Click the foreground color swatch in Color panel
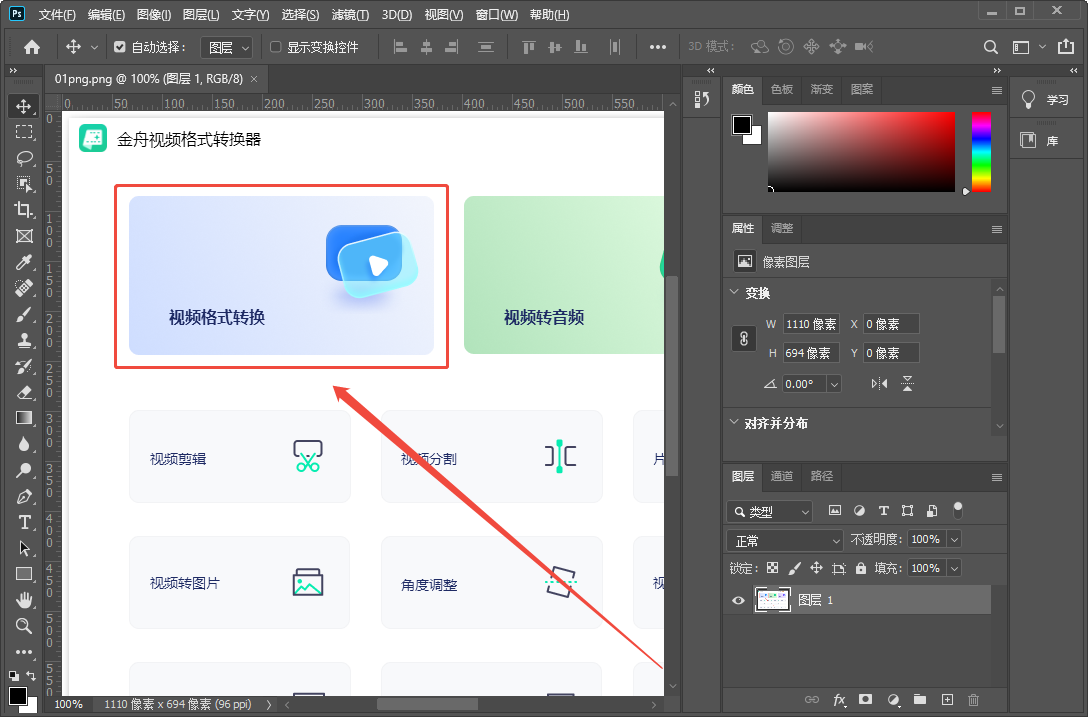 coord(742,125)
